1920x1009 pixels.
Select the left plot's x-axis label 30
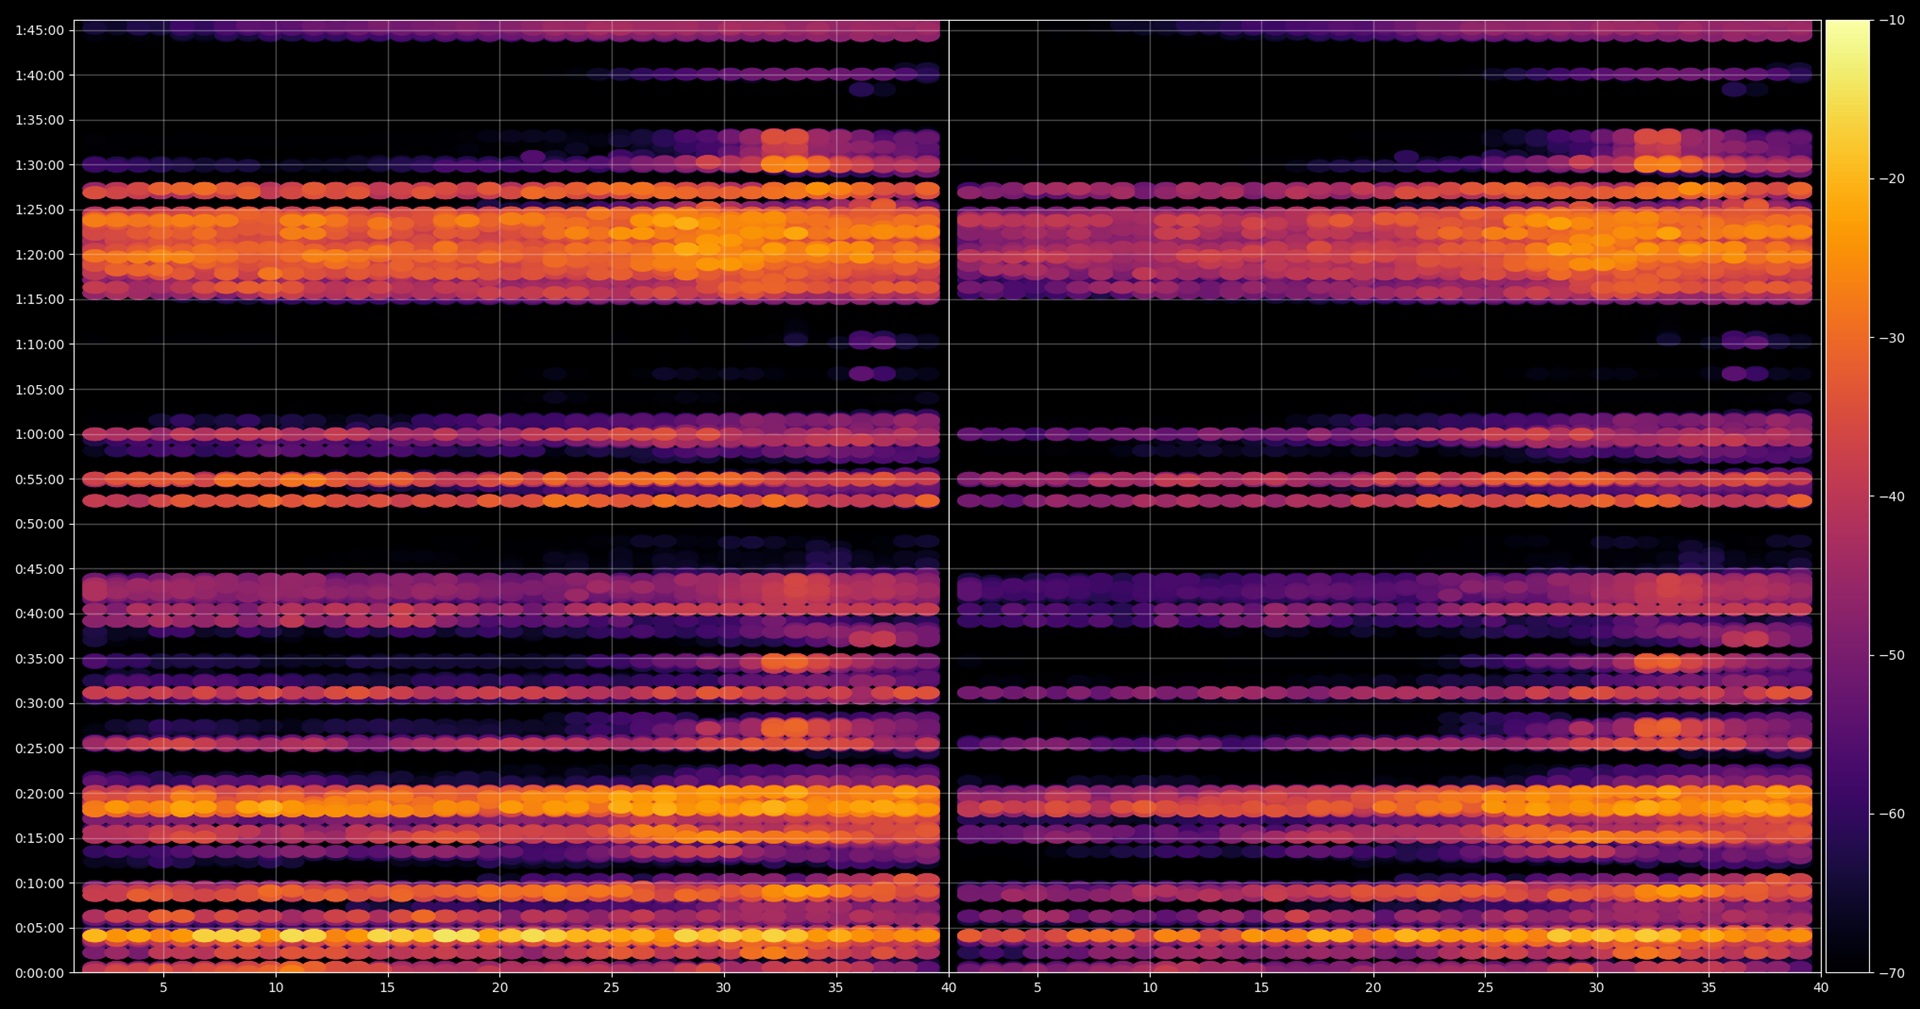(x=723, y=988)
